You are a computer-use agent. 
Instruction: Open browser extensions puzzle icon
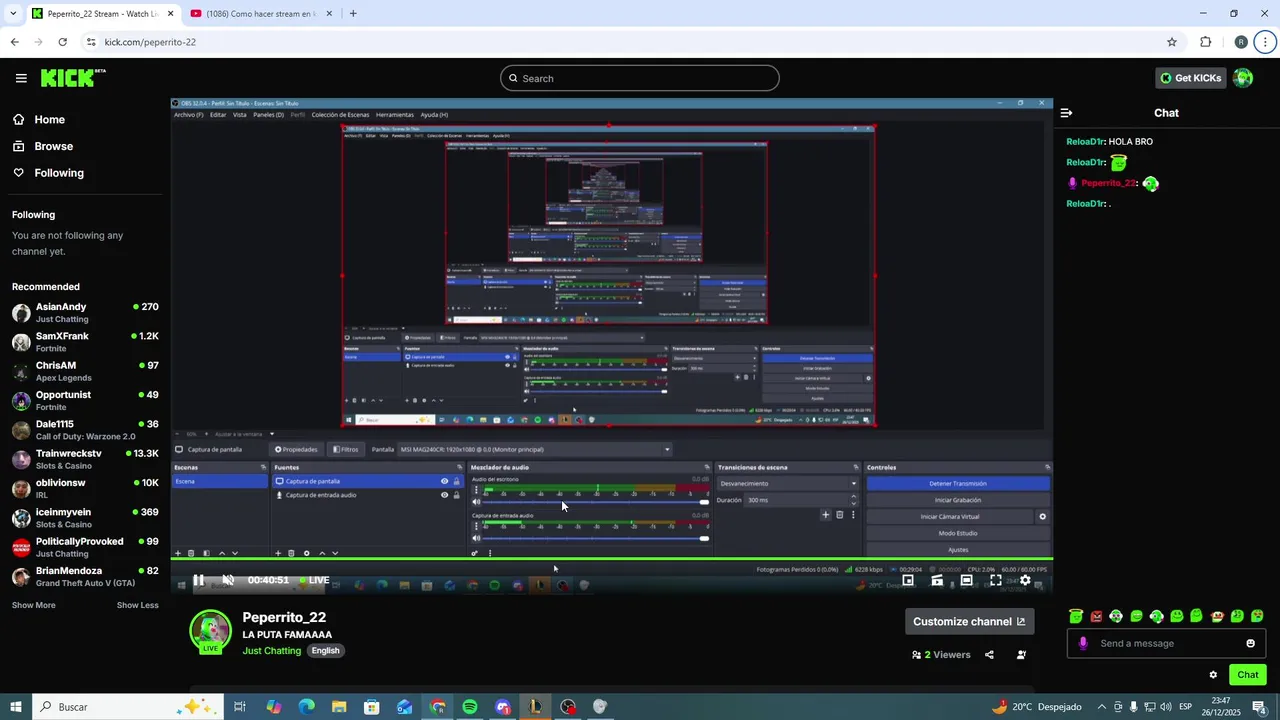point(1205,42)
